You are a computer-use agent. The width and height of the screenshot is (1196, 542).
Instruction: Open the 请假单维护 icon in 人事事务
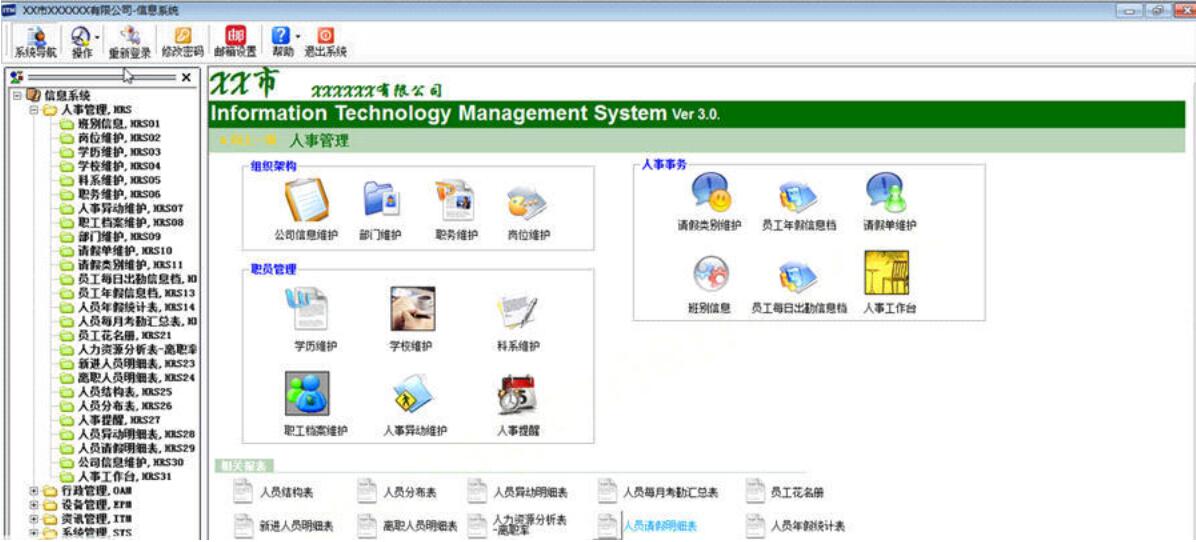886,192
